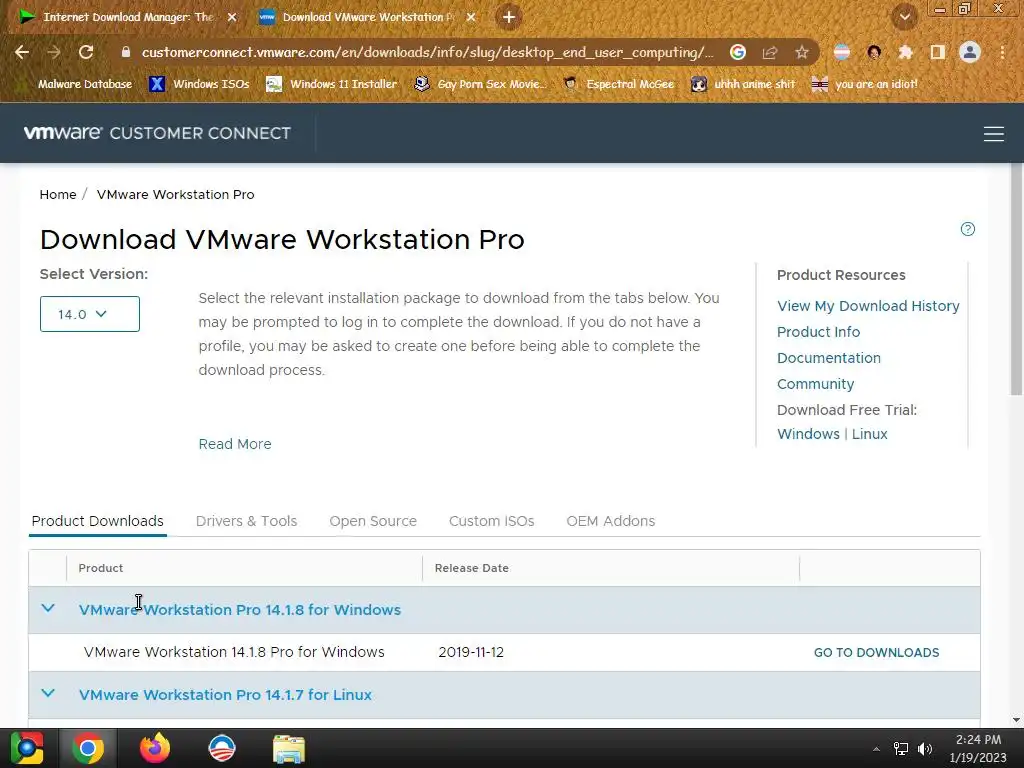This screenshot has height=768, width=1024.
Task: Click the Chrome taskbar icon
Action: pyautogui.click(x=88, y=748)
